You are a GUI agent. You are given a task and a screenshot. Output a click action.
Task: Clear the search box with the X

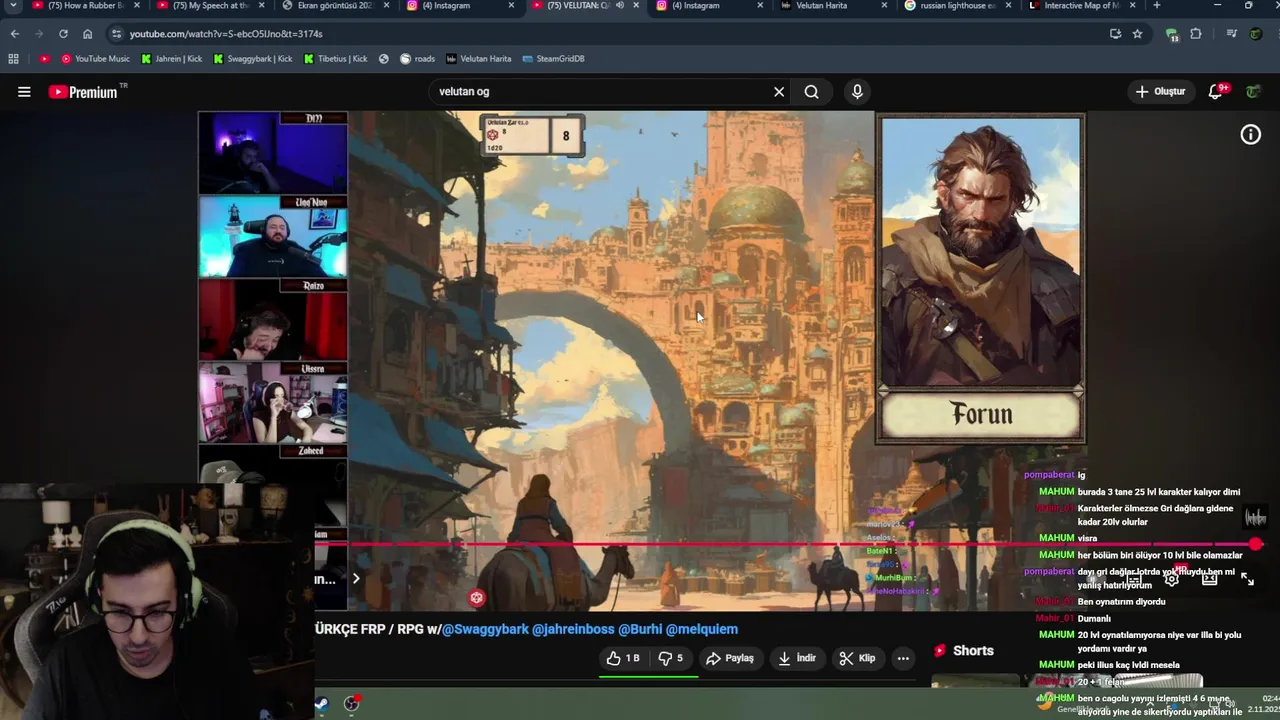click(x=779, y=92)
